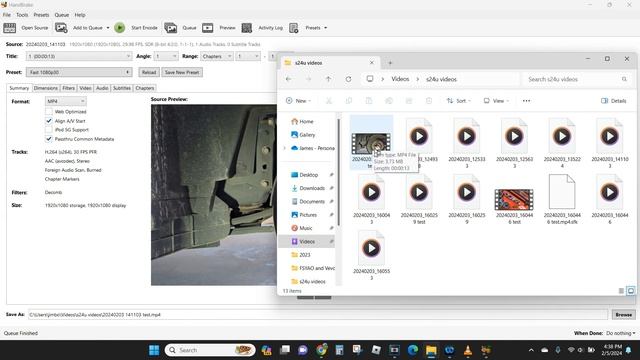
Task: Click the Add to Queue icon
Action: [x=61, y=28]
